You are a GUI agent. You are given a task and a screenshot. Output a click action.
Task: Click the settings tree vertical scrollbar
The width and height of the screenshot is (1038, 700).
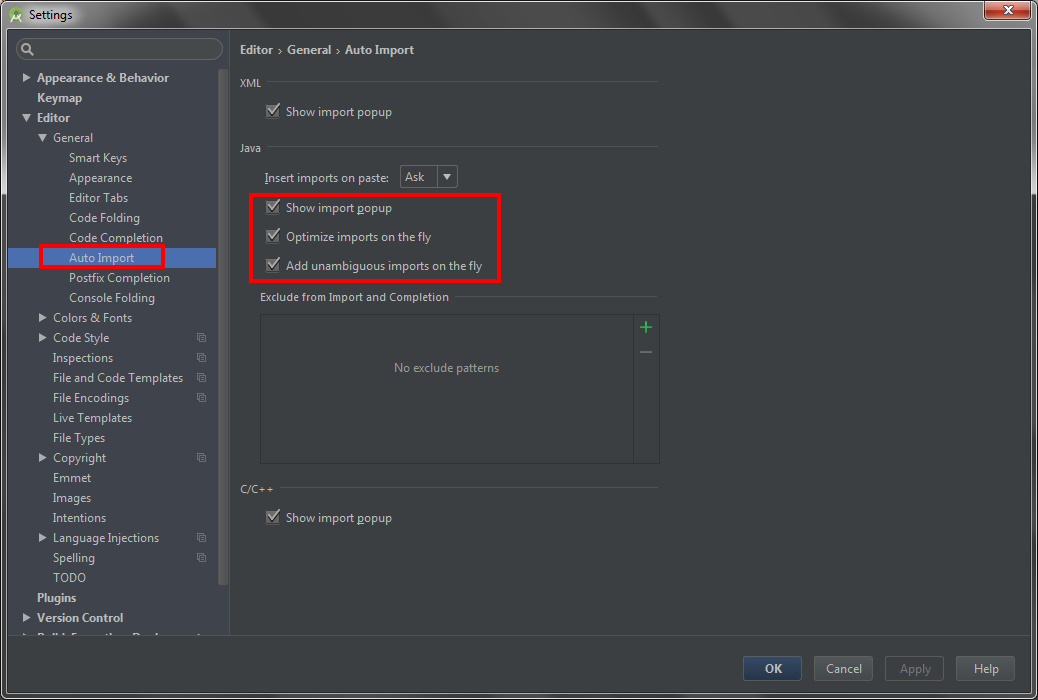223,326
